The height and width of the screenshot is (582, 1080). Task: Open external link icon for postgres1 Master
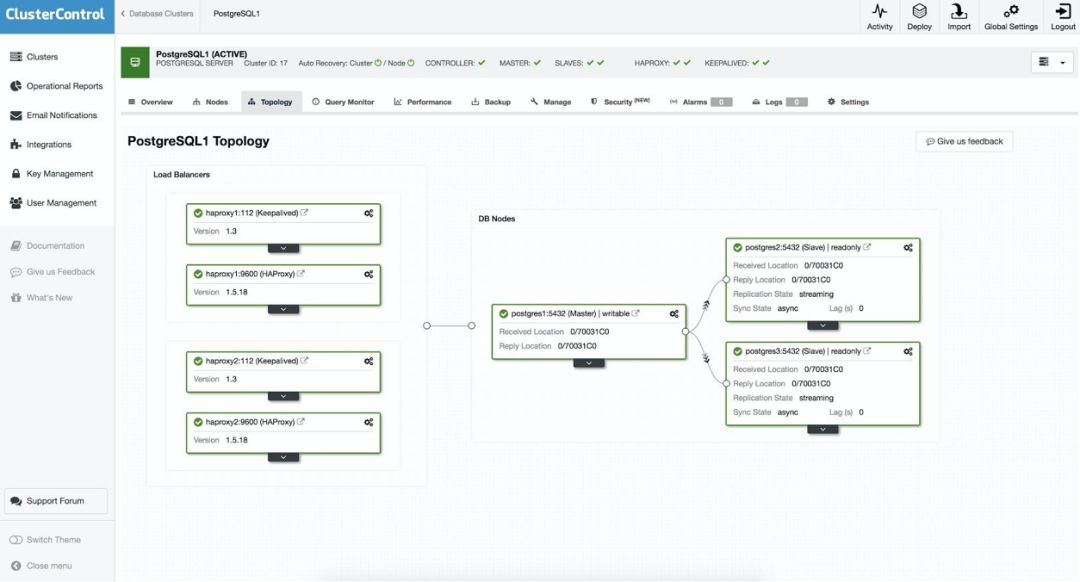coord(636,313)
